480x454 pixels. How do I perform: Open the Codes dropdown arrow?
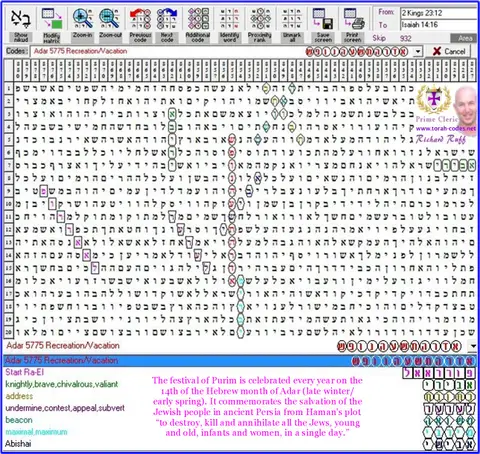coord(418,52)
